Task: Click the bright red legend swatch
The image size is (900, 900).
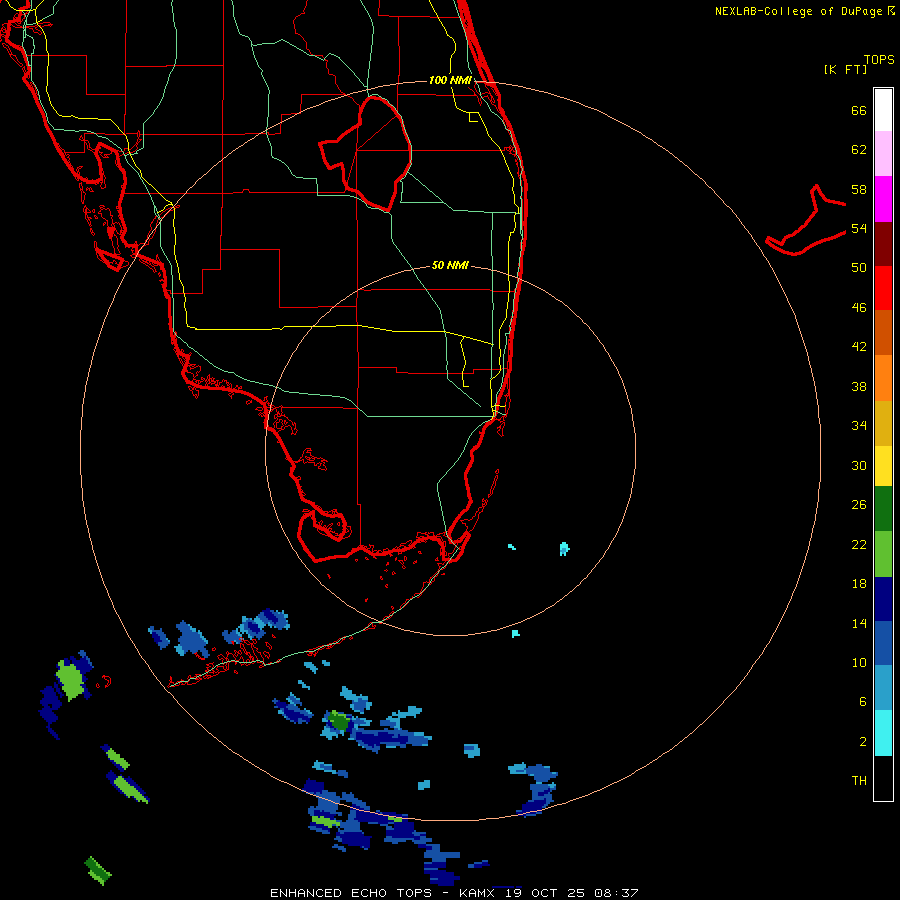Action: (x=883, y=288)
